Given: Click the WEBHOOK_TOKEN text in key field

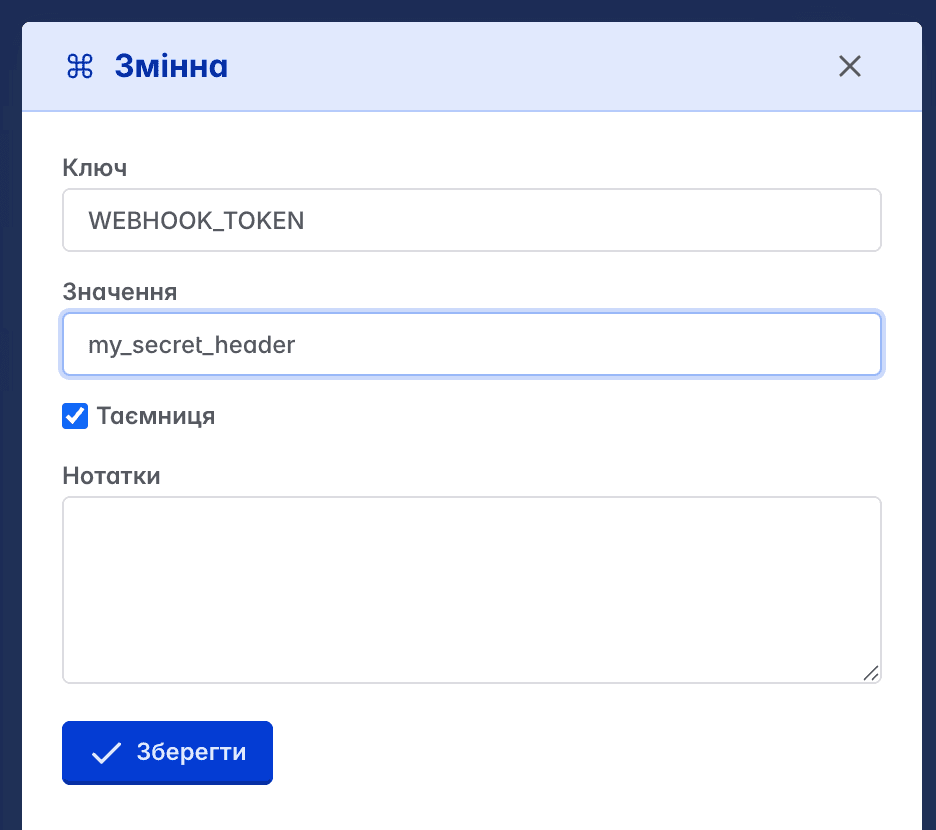Looking at the screenshot, I should (x=196, y=221).
